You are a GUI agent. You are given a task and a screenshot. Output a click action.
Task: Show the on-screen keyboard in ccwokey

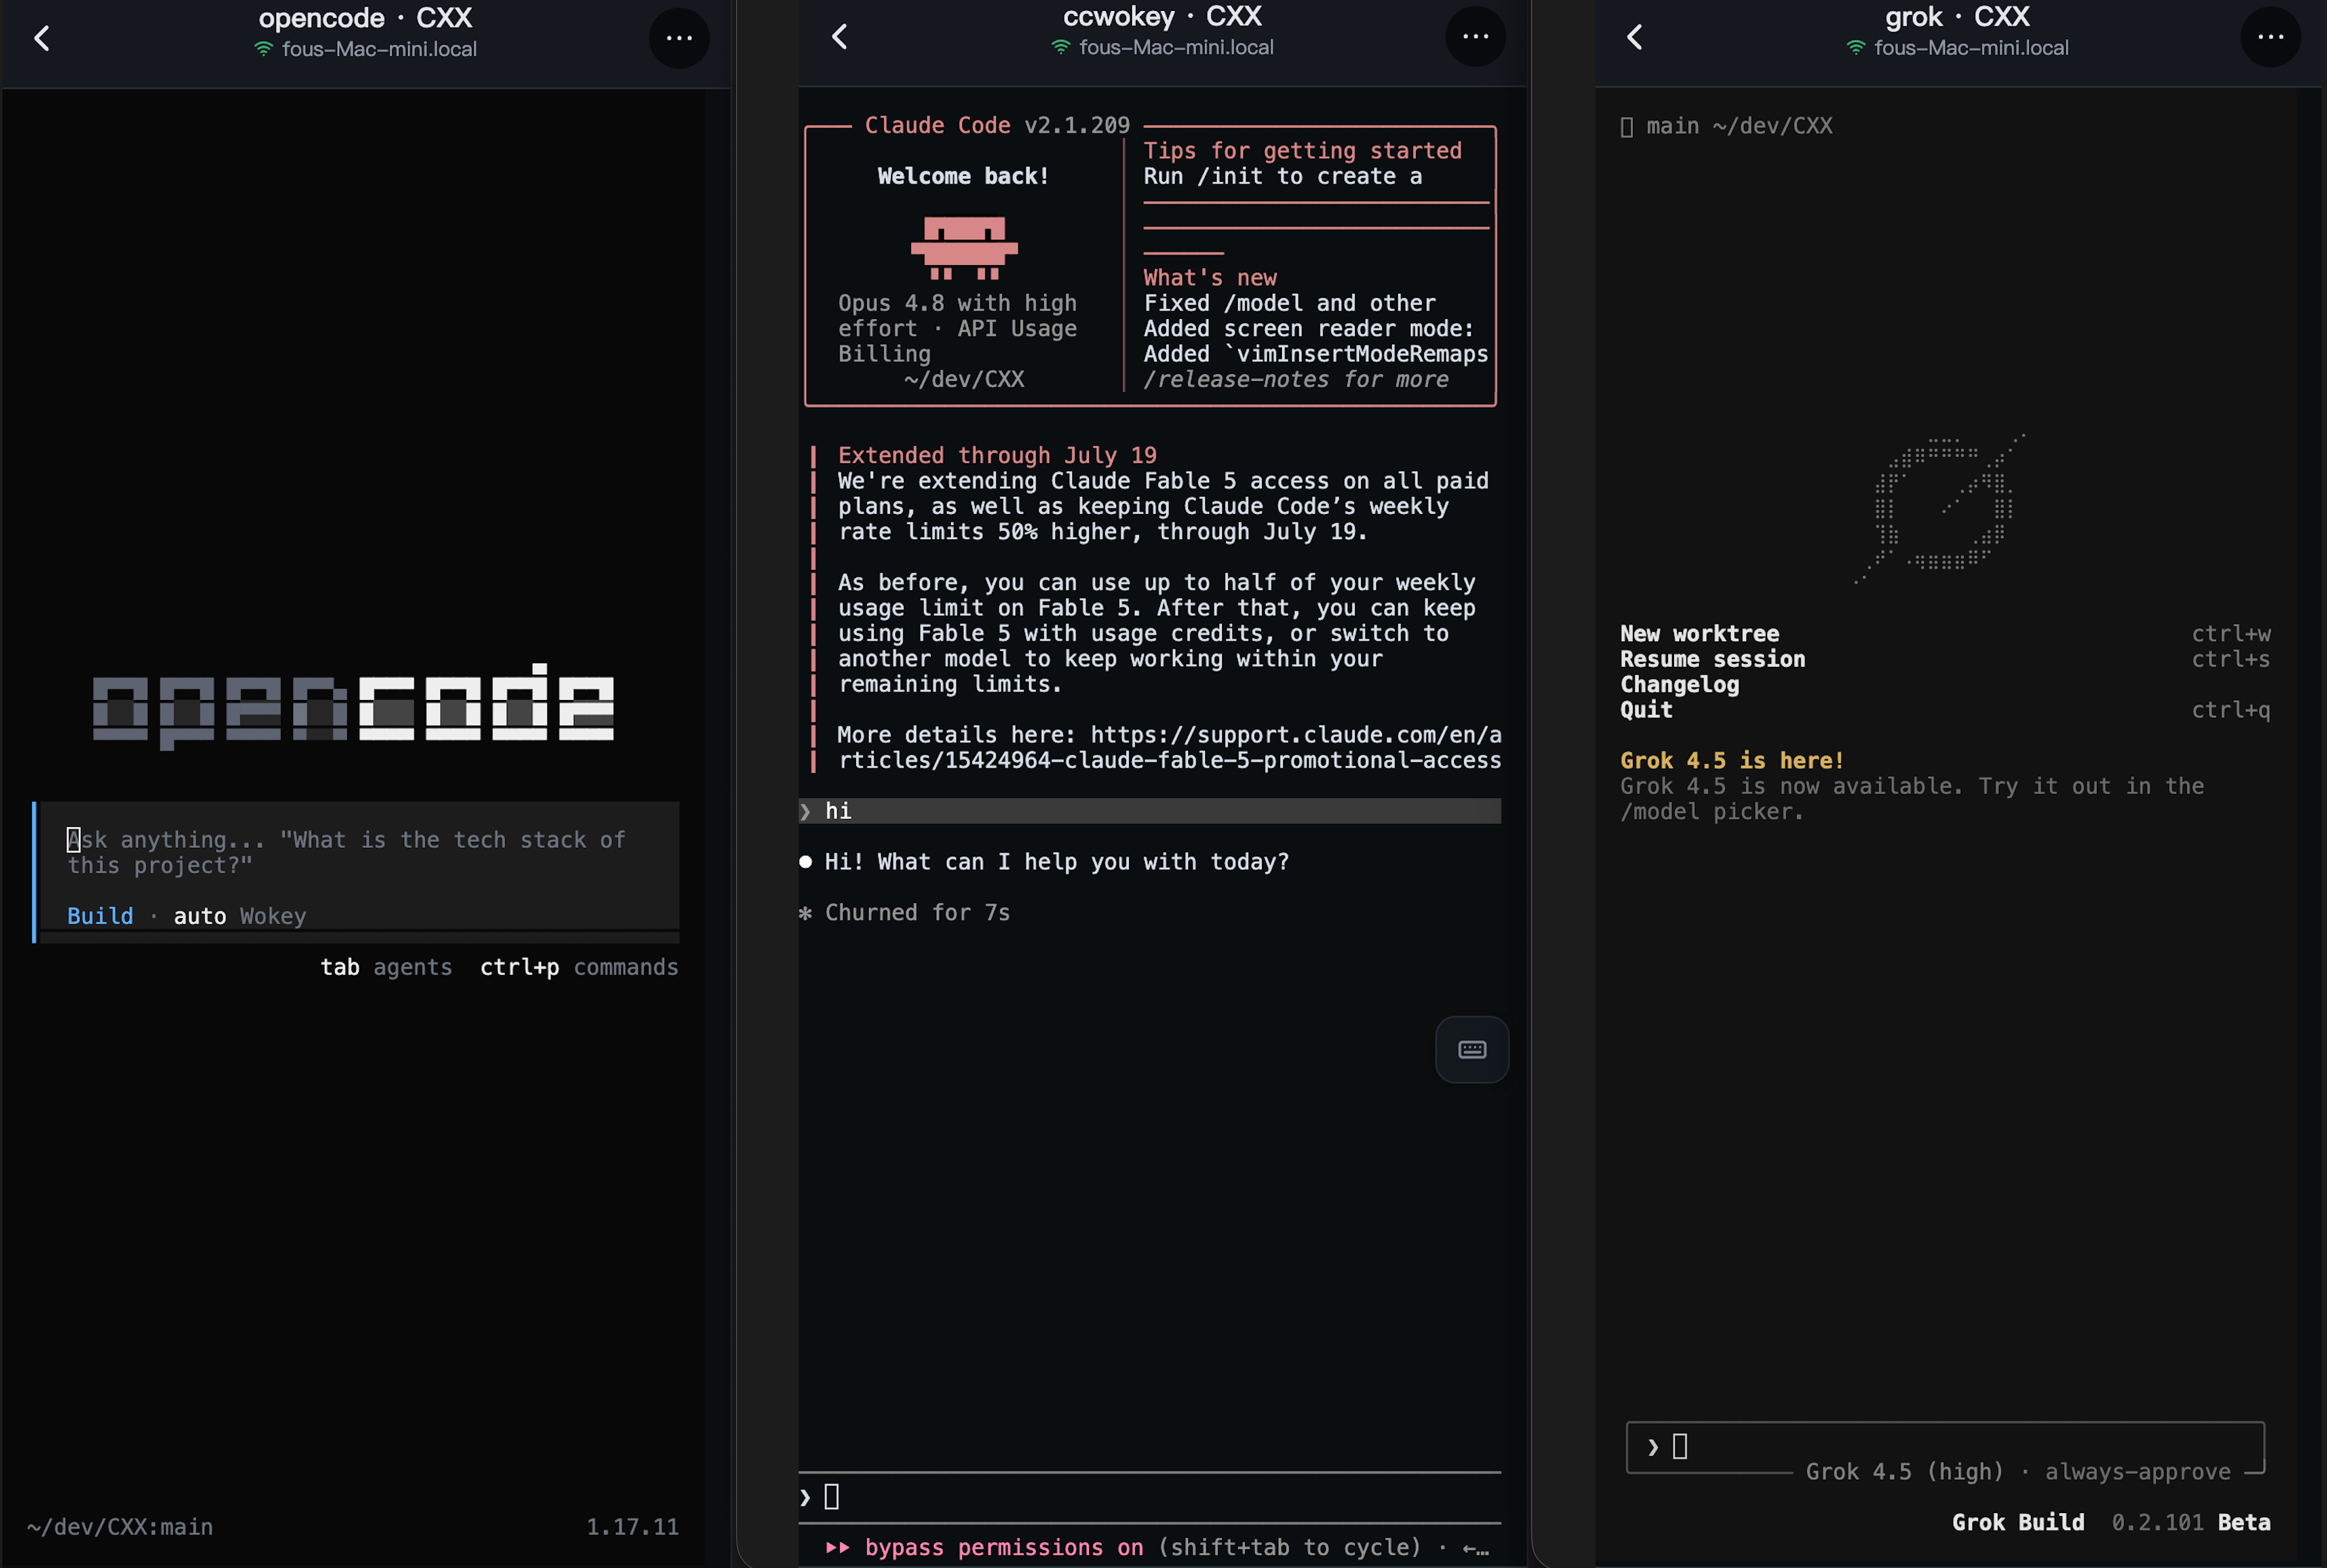coord(1472,1049)
